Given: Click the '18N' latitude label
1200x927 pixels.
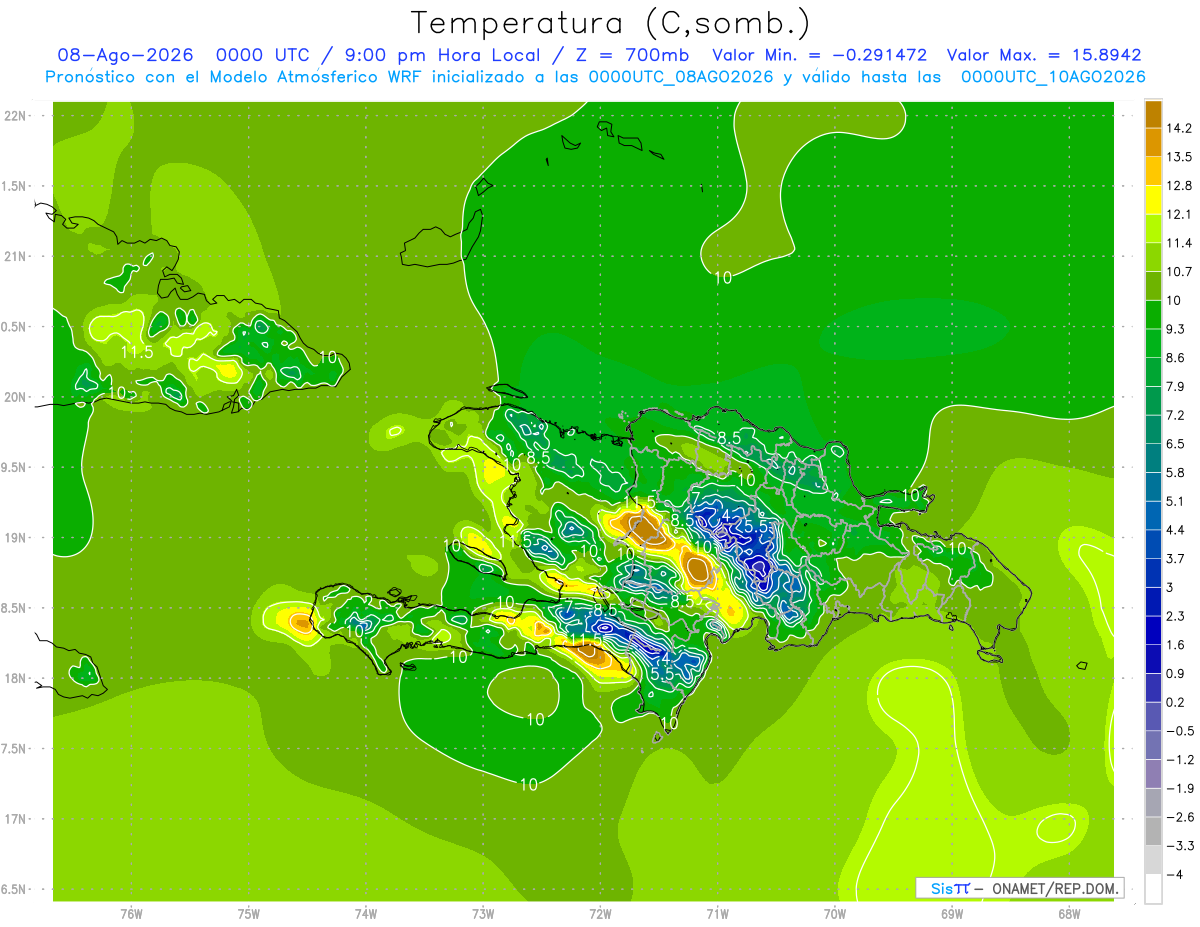Looking at the screenshot, I should point(15,678).
